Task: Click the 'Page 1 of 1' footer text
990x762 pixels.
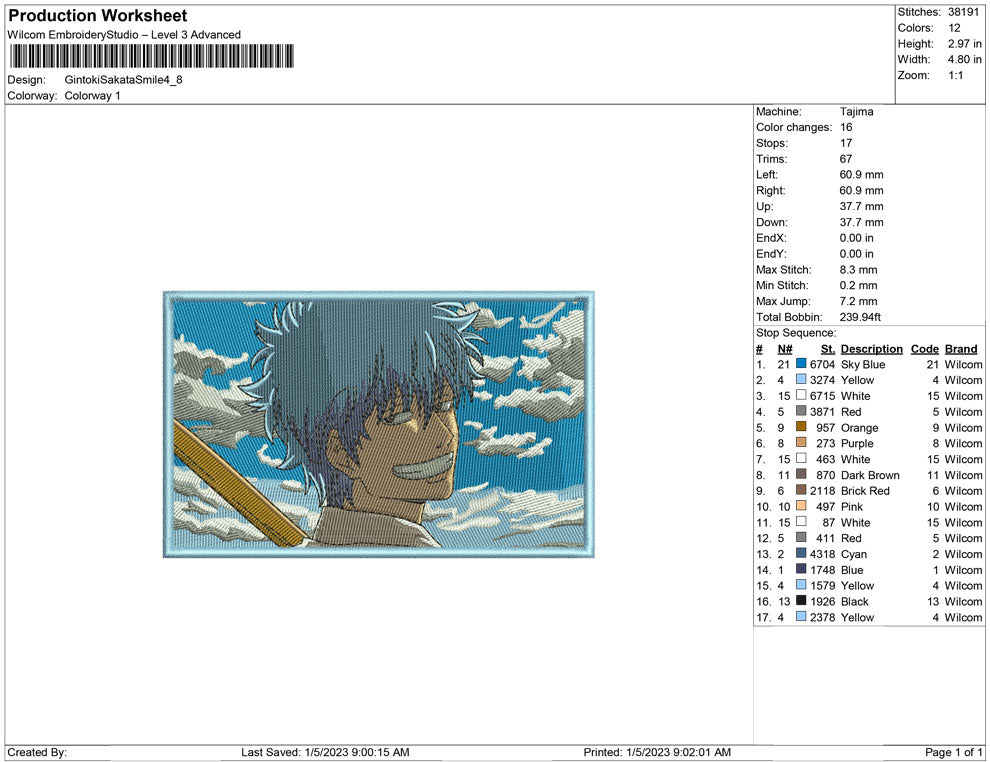Action: (x=953, y=752)
